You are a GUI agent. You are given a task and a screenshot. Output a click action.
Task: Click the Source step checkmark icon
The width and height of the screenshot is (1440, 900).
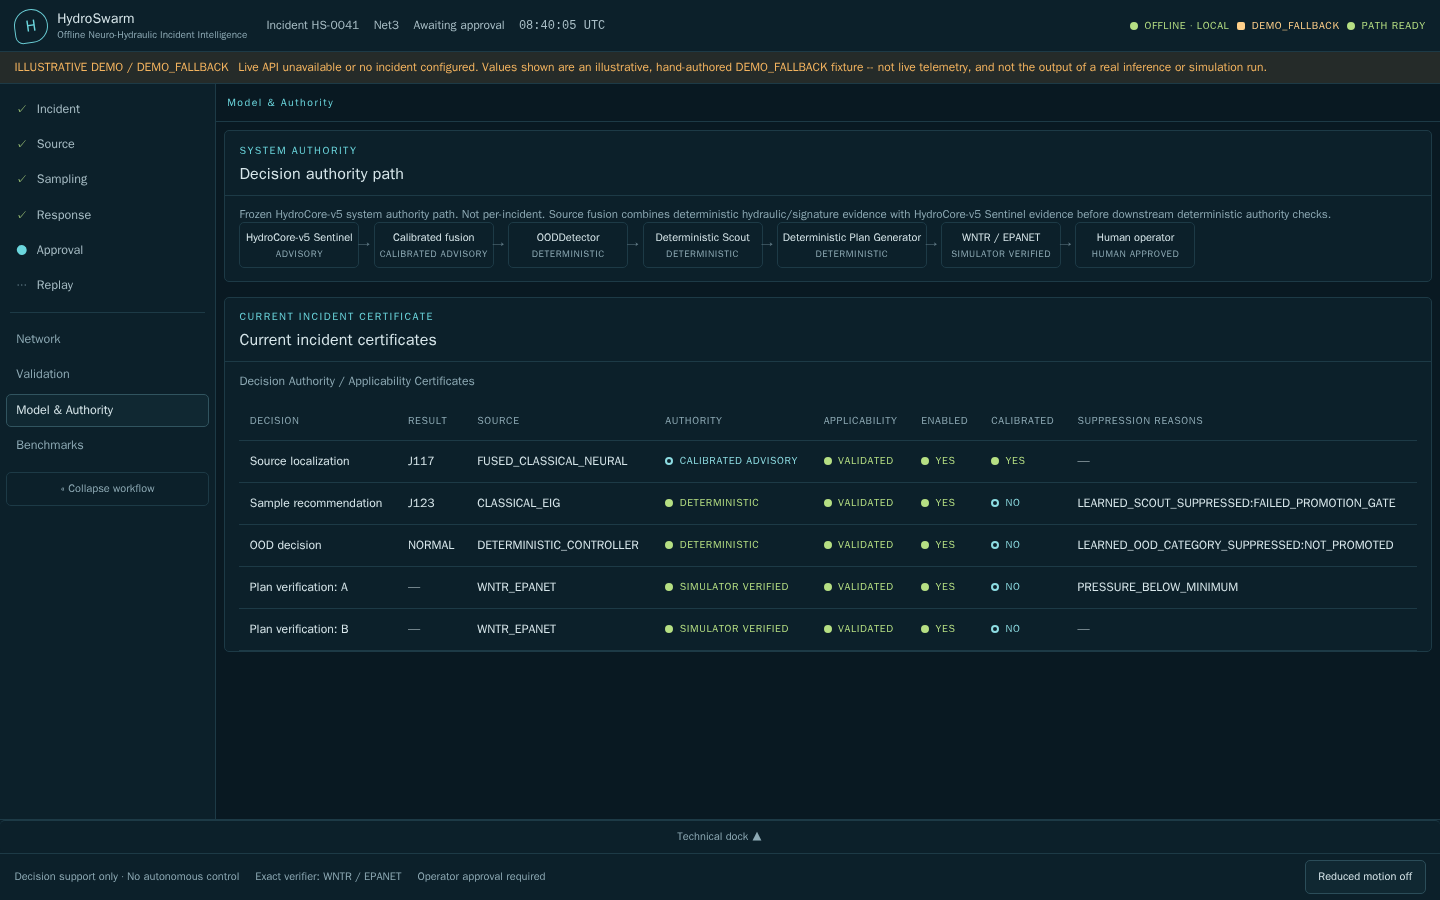point(22,144)
